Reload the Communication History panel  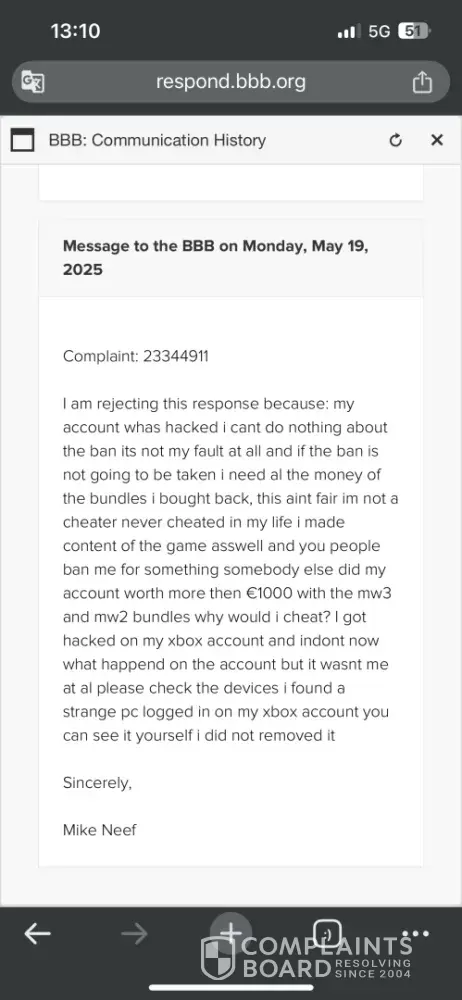tap(396, 140)
